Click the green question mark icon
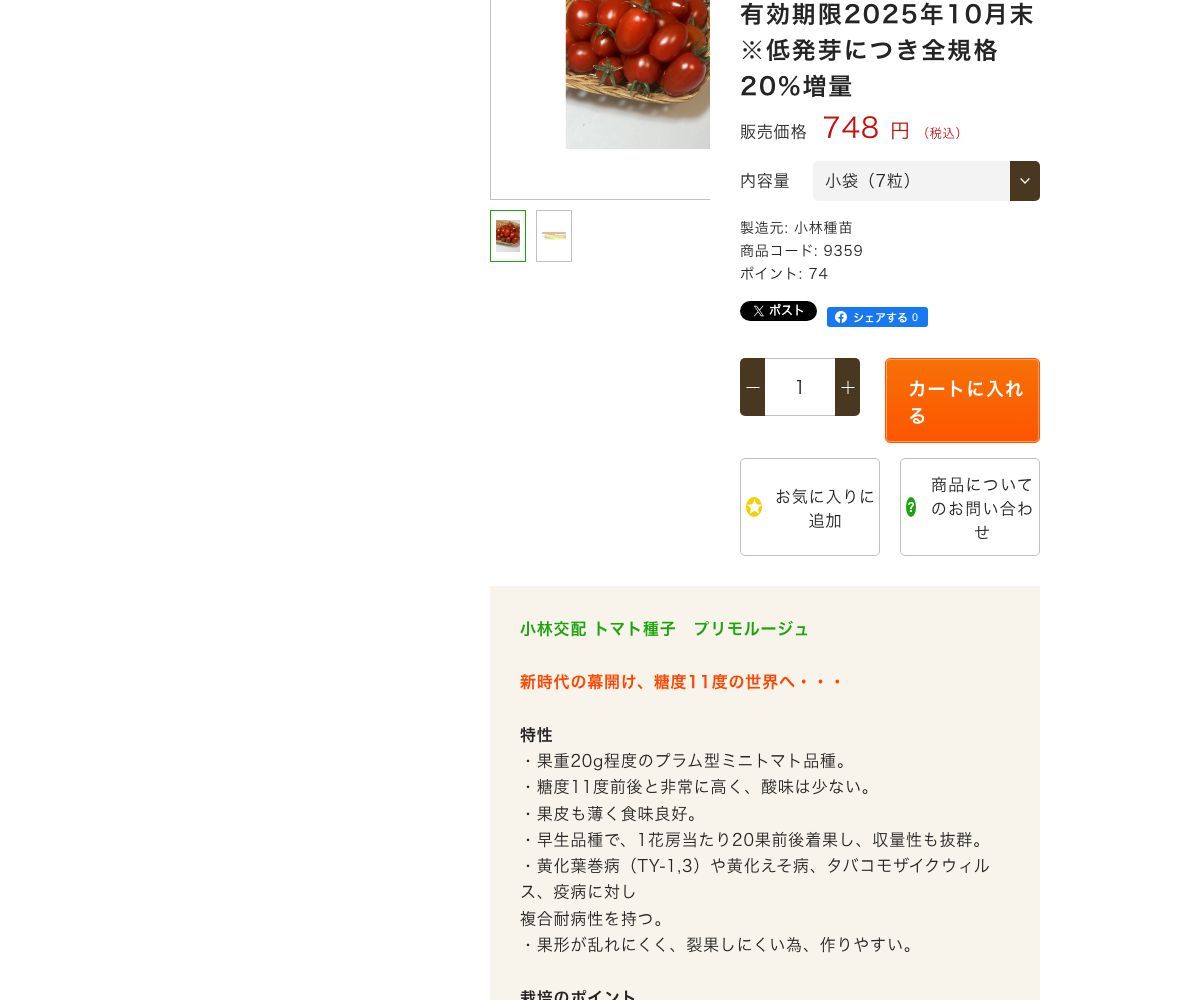 click(x=911, y=507)
